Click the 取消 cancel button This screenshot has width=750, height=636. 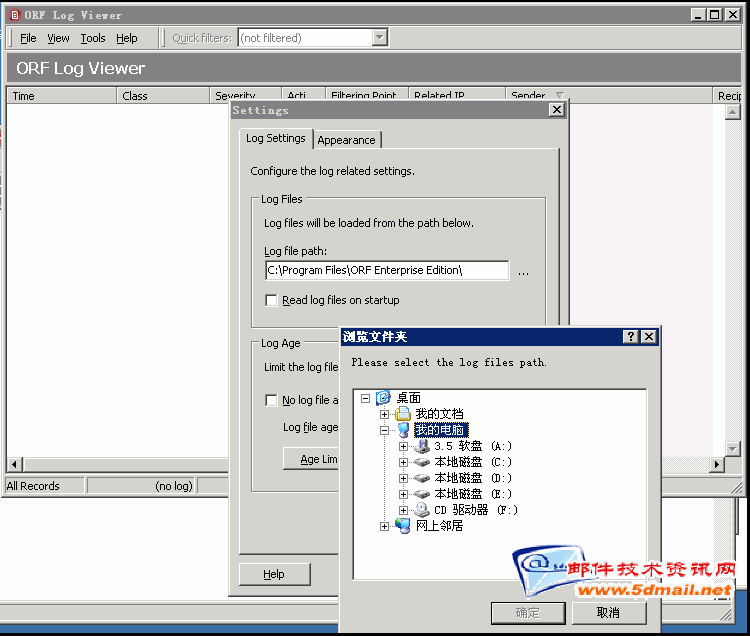[x=608, y=613]
